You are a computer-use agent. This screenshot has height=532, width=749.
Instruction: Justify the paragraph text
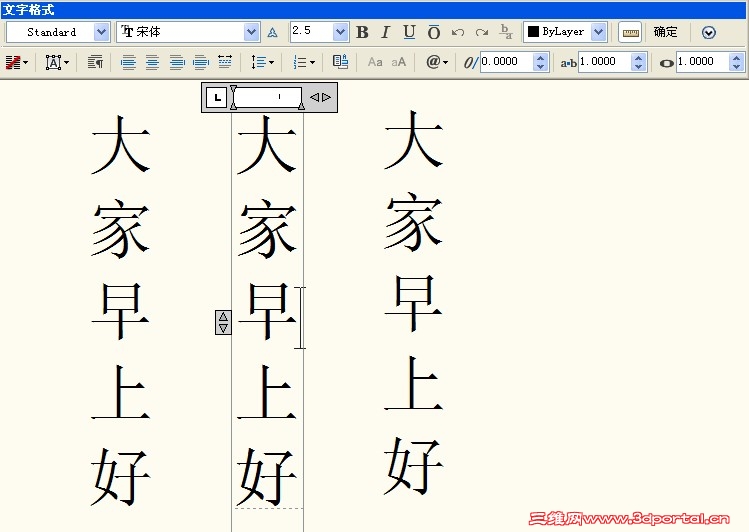click(201, 62)
